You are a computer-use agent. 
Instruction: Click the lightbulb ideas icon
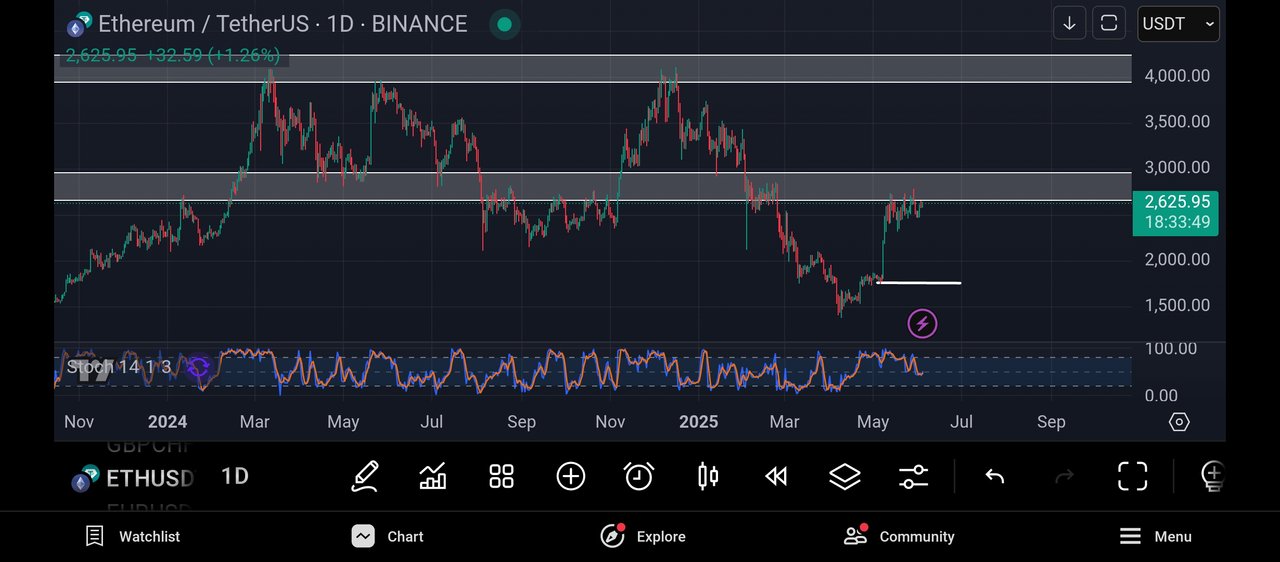tap(1212, 476)
